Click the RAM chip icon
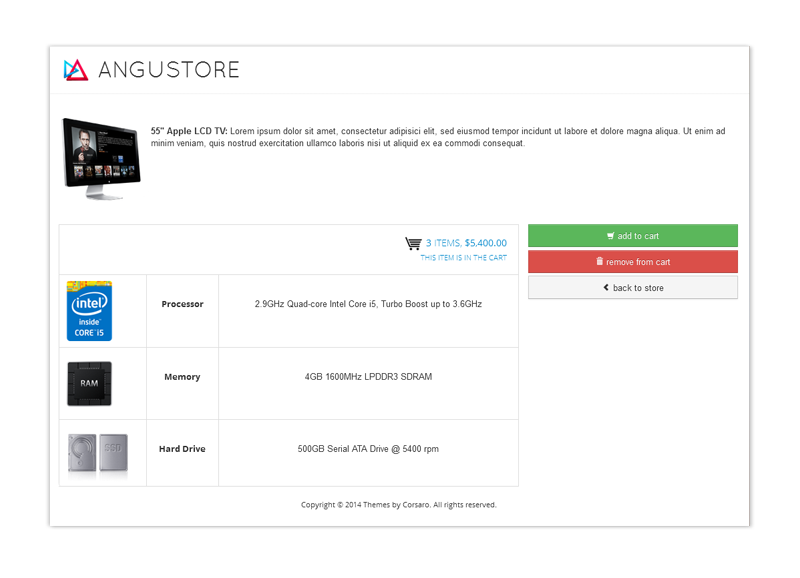Image resolution: width=800 pixels, height=578 pixels. (89, 383)
